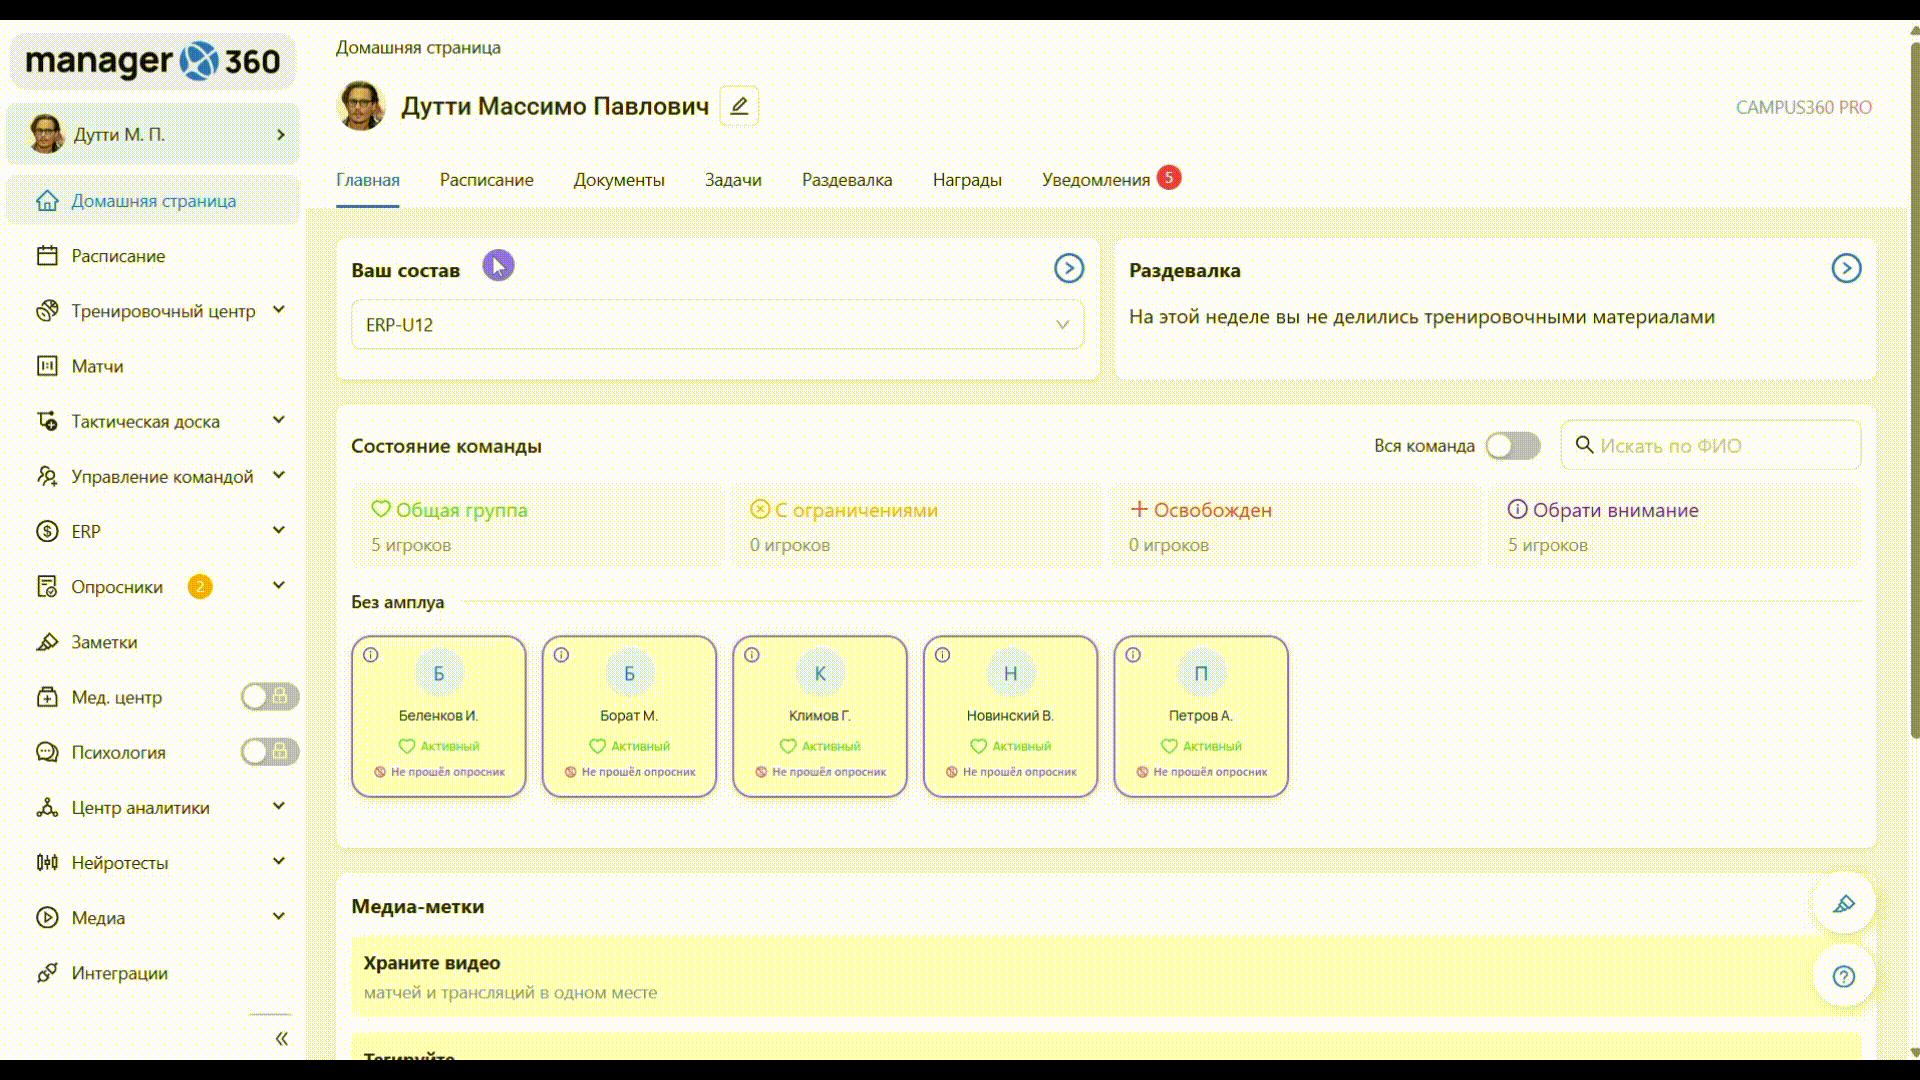Open the Ваш состав arrow circle icon
This screenshot has width=1920, height=1080.
[x=1068, y=268]
